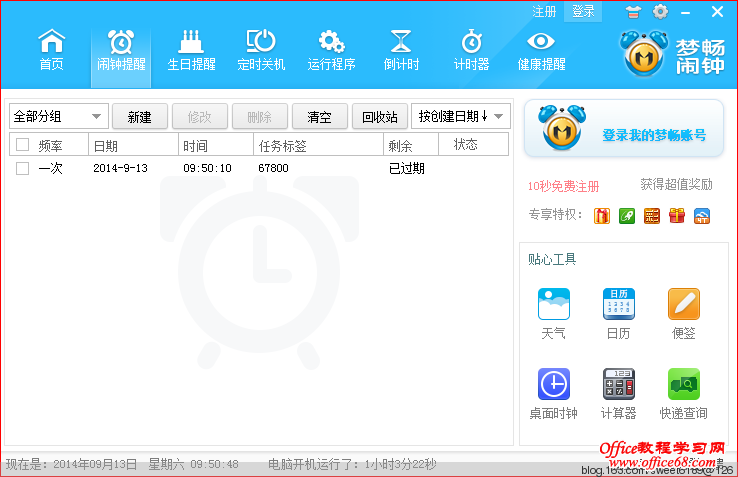Click the 梦畅闹钟 logo clock icon
This screenshot has height=477, width=738.
pyautogui.click(x=644, y=53)
